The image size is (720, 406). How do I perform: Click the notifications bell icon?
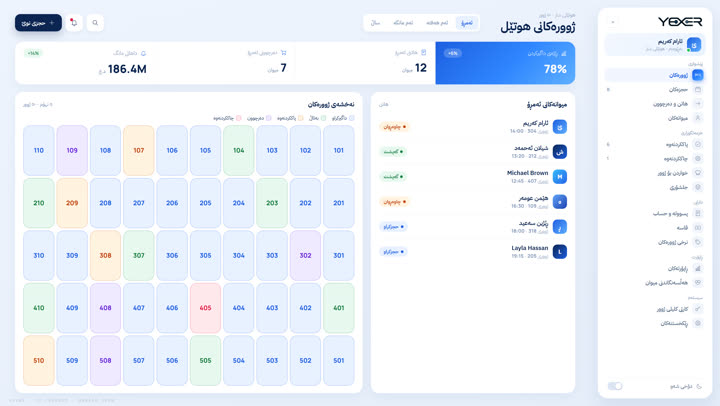(x=74, y=23)
